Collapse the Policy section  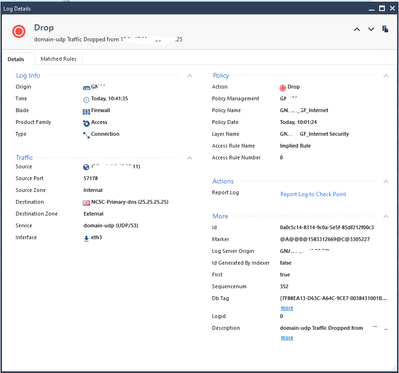pyautogui.click(x=386, y=76)
